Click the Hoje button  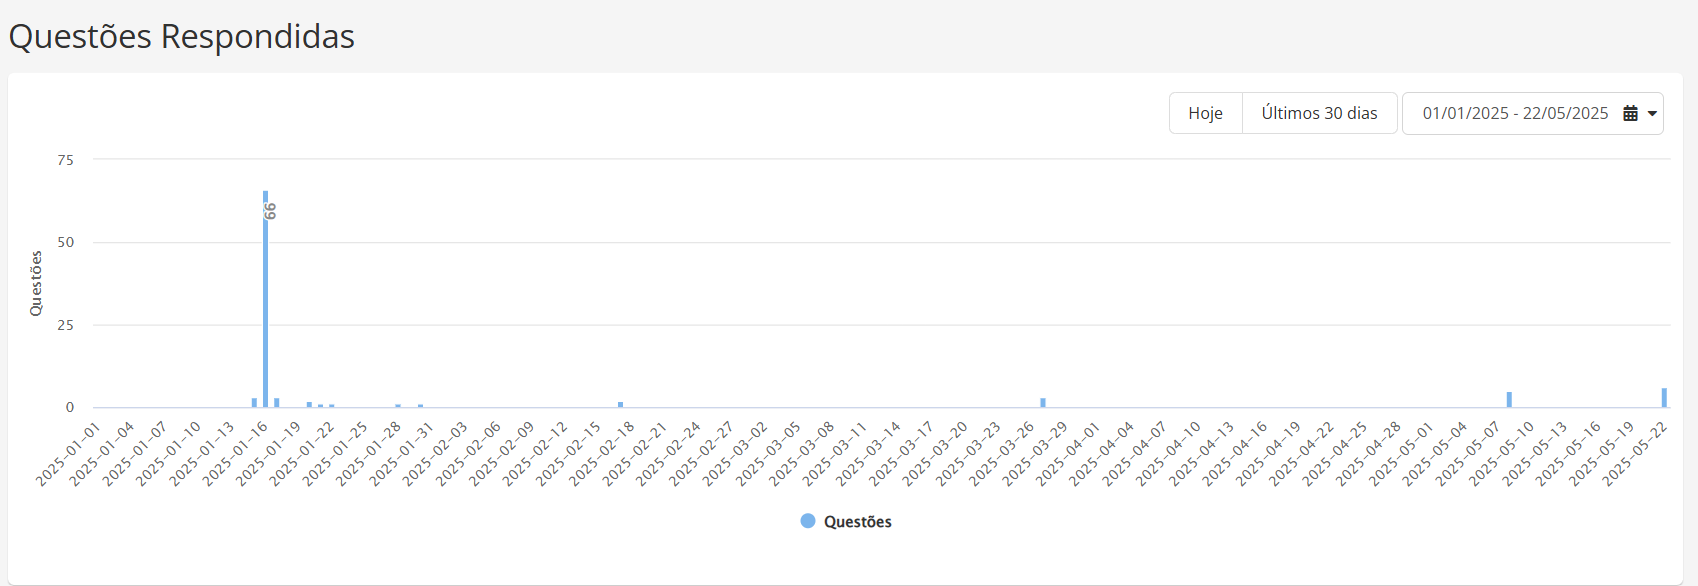point(1206,113)
